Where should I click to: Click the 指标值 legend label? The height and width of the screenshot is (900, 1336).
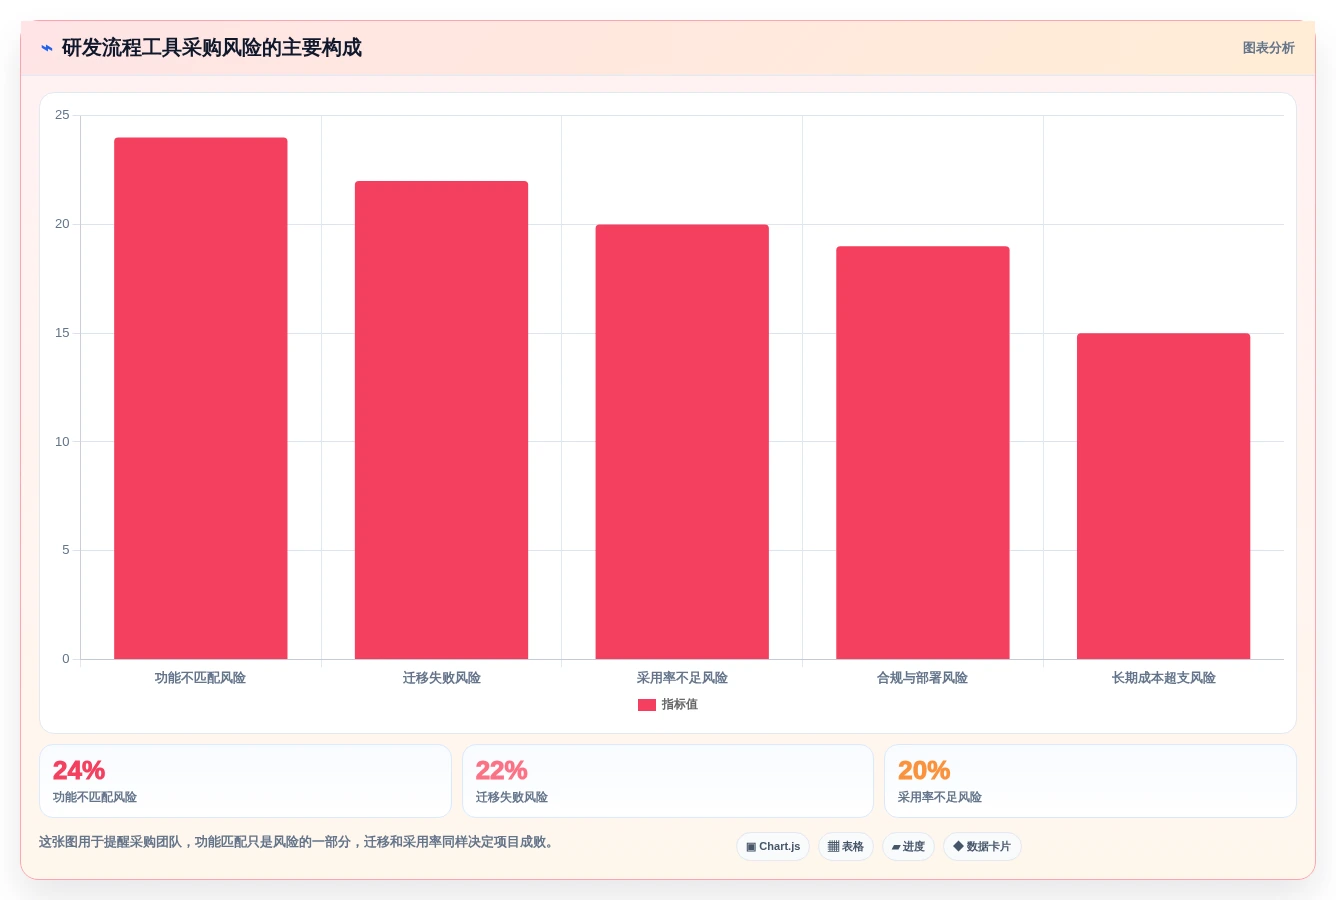[680, 705]
